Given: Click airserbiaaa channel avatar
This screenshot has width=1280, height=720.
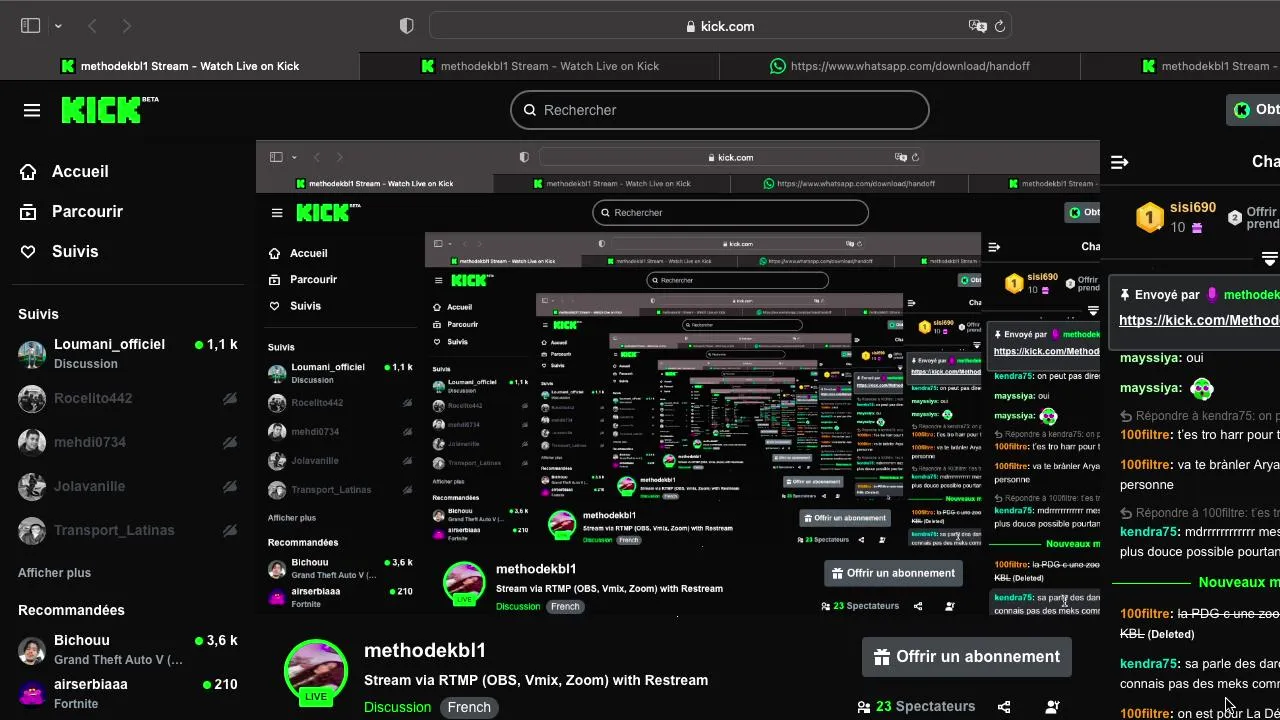Looking at the screenshot, I should tap(32, 694).
